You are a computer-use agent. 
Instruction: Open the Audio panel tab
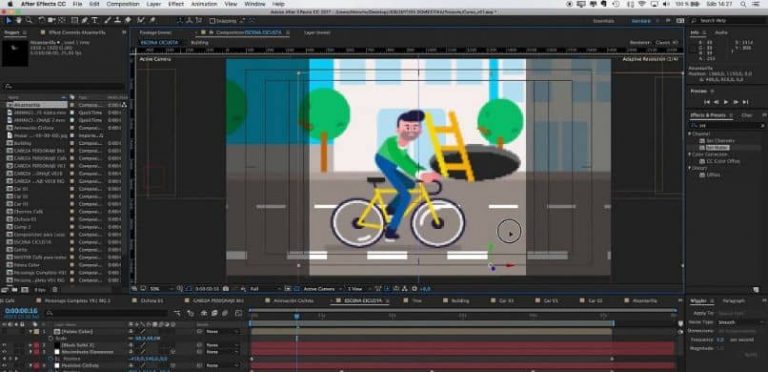pyautogui.click(x=721, y=32)
